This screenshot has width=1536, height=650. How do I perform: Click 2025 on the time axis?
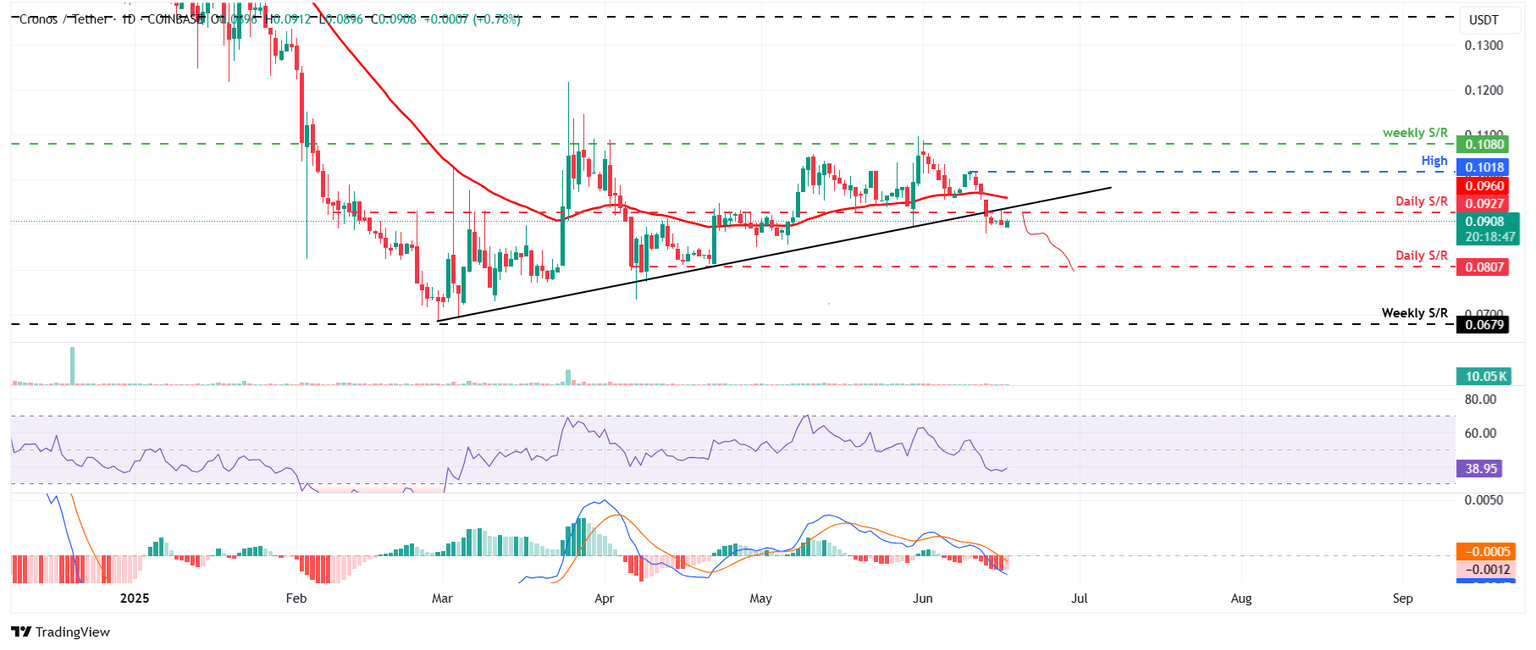(x=133, y=598)
